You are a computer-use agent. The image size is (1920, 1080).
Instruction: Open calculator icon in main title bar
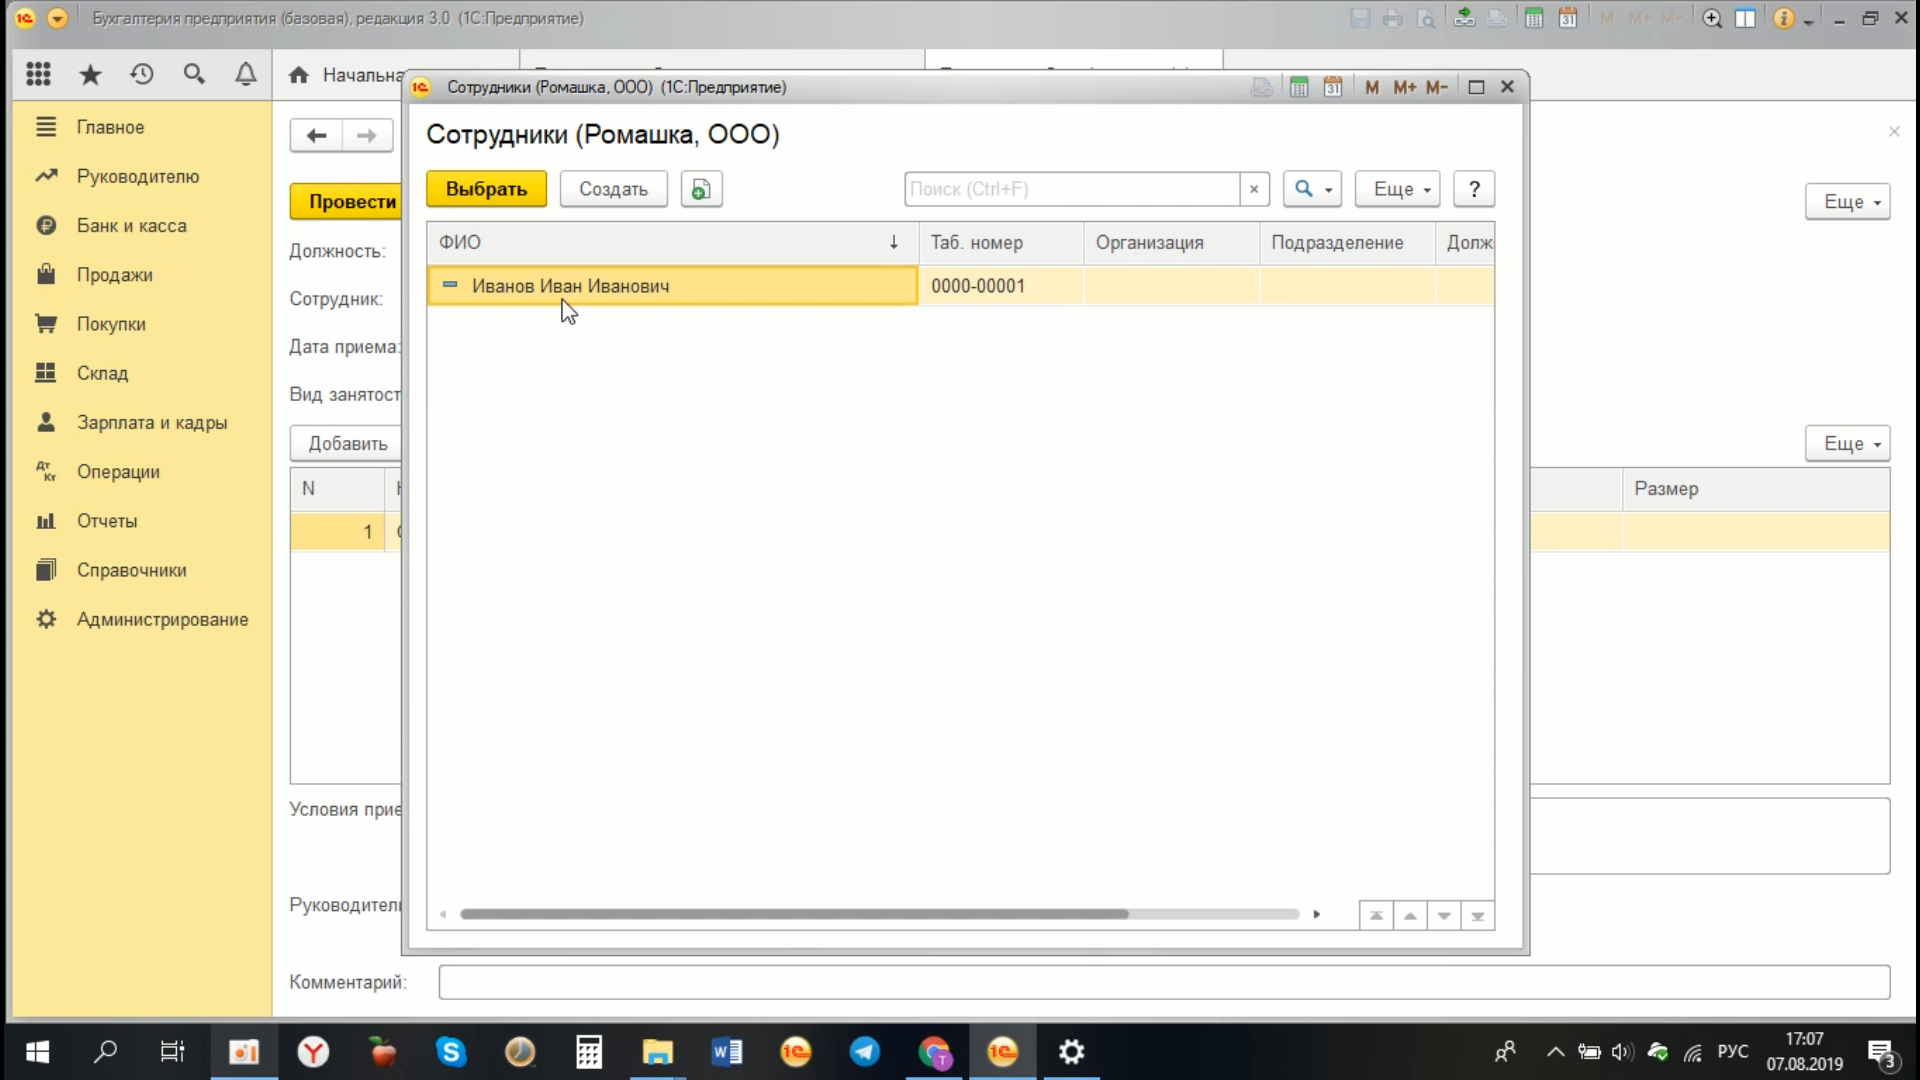(x=1533, y=18)
